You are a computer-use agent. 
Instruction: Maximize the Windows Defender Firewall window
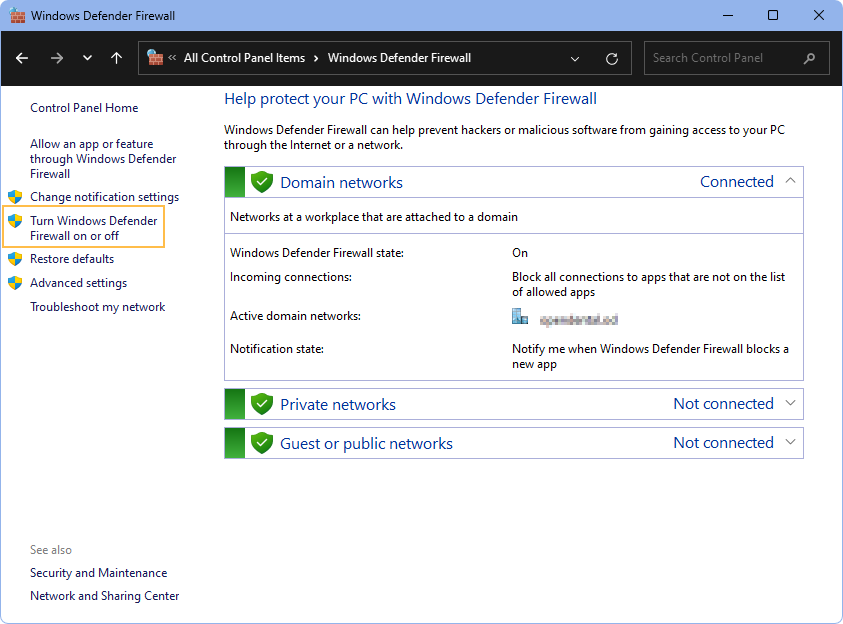point(773,16)
